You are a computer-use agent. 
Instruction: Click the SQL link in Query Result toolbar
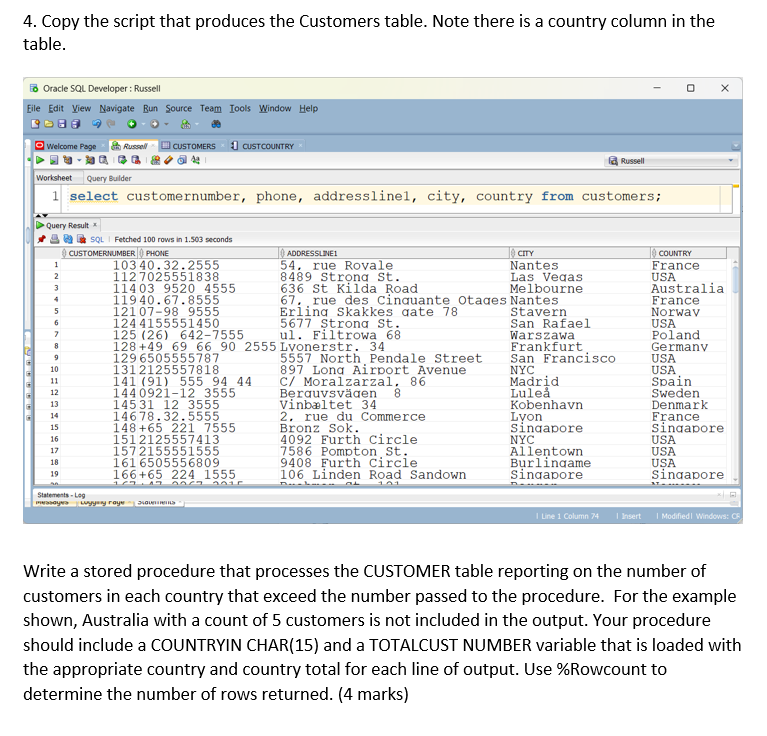click(97, 240)
